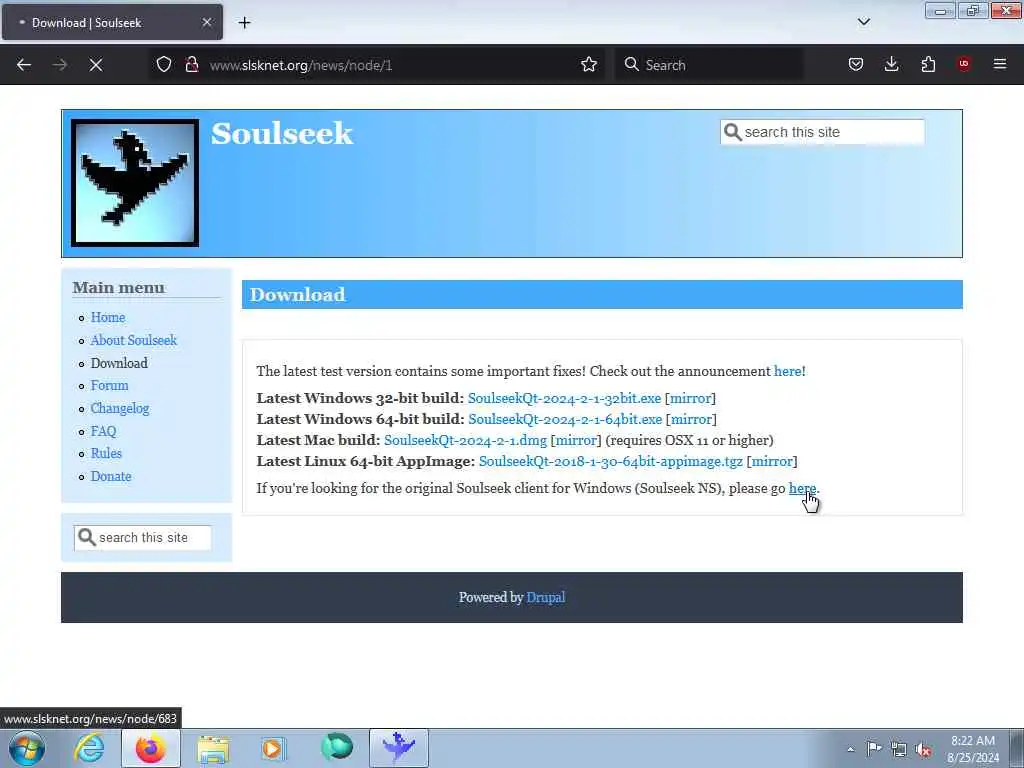Download SoulseekQt-2024-2-1-32bit.exe

[x=564, y=398]
